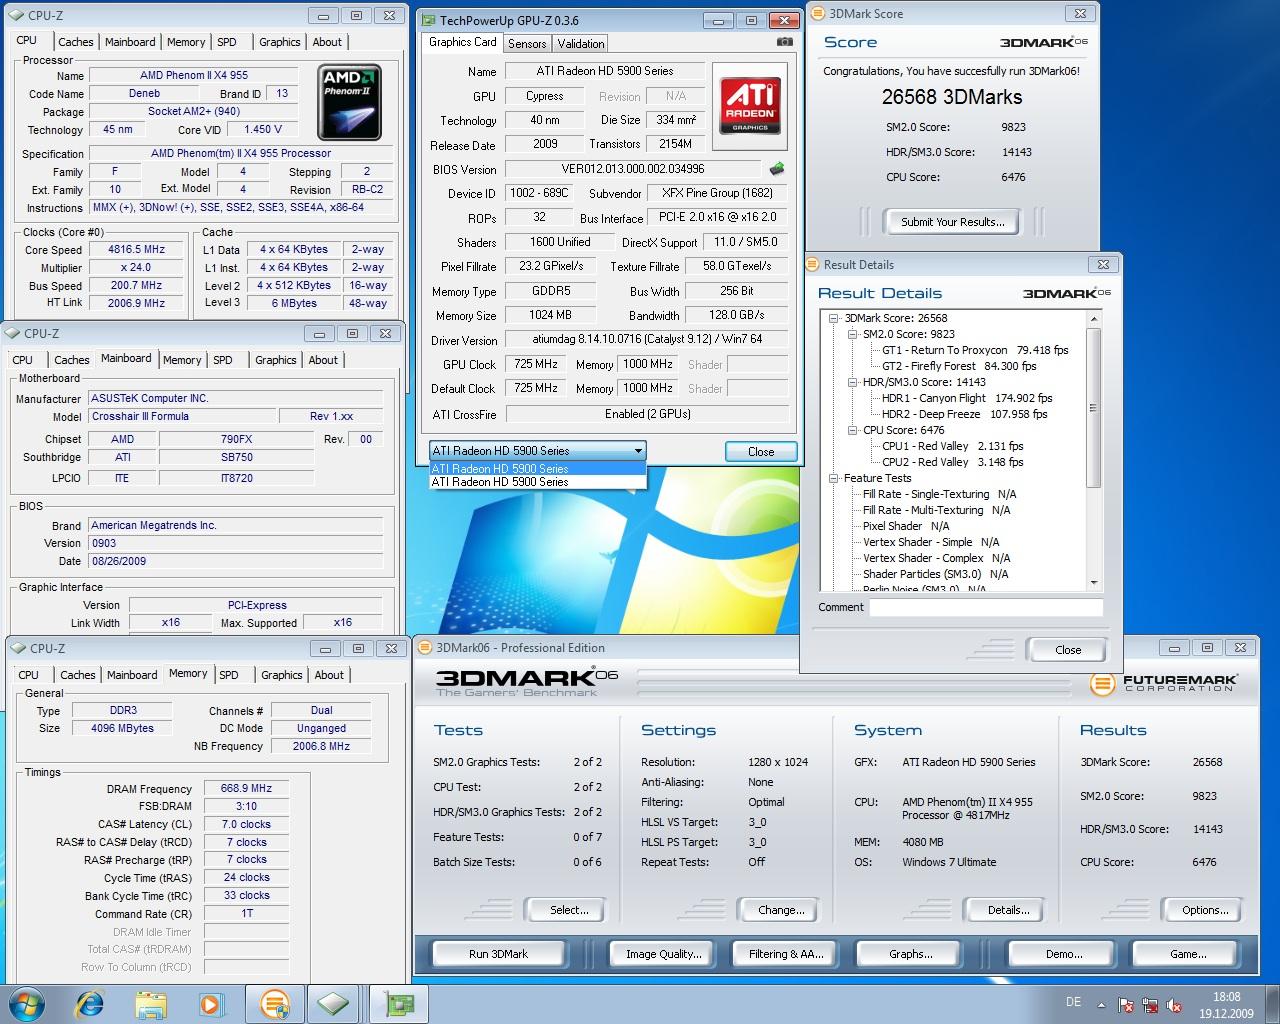Show hidden tray icons arrow
The width and height of the screenshot is (1280, 1024).
click(x=1102, y=1004)
